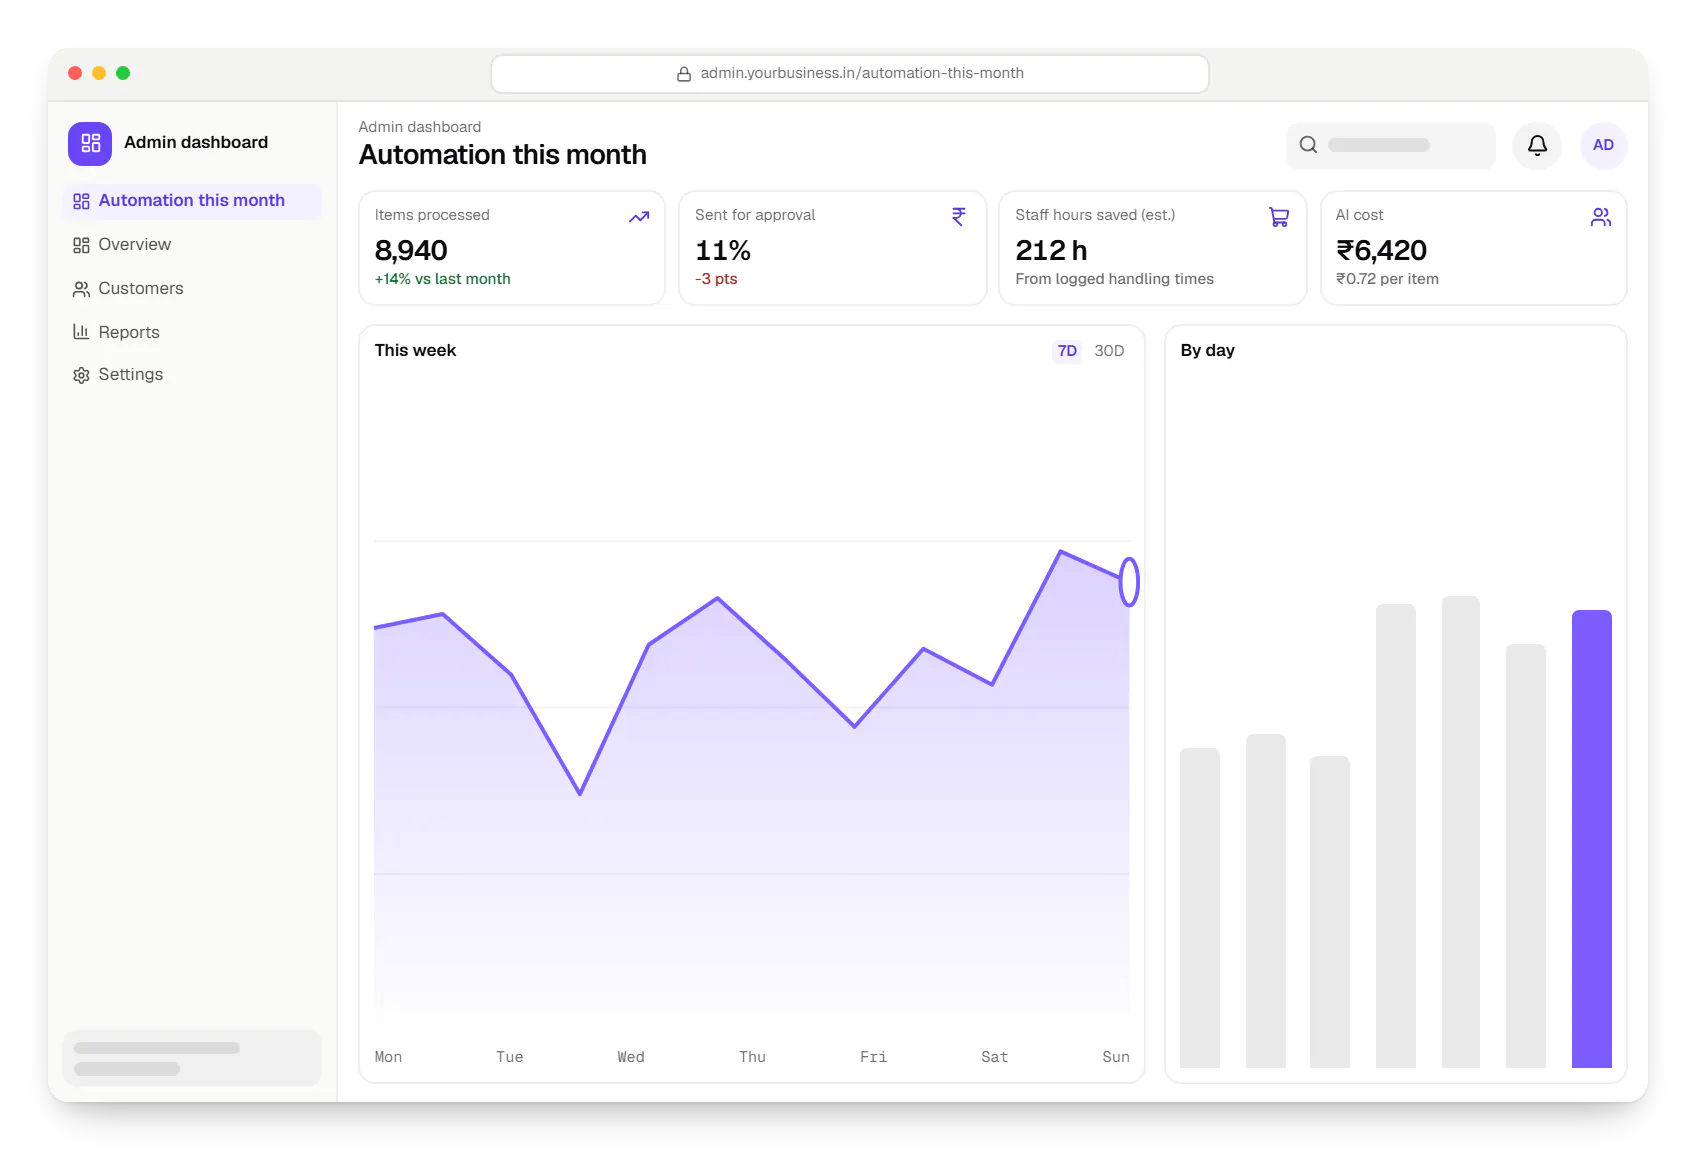Click the green maximize window button
Screen dimensions: 1696x1150
tap(123, 73)
